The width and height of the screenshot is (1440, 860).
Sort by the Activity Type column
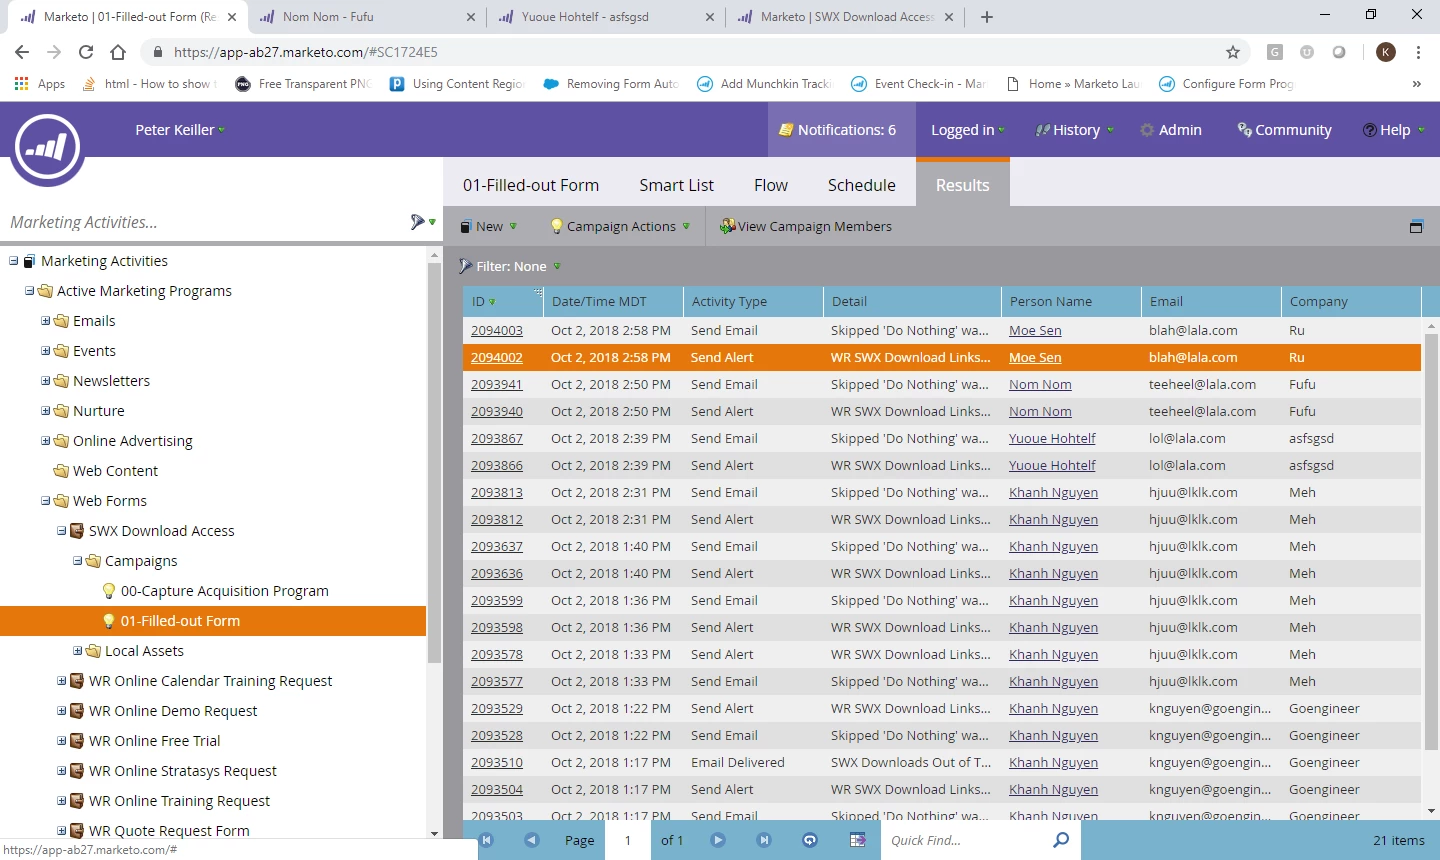pos(753,302)
